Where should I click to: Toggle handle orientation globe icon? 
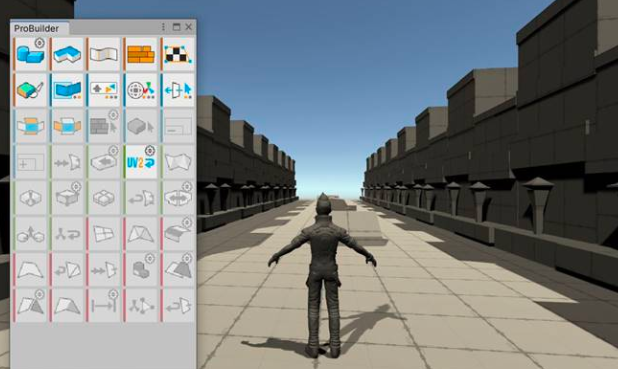click(x=141, y=90)
